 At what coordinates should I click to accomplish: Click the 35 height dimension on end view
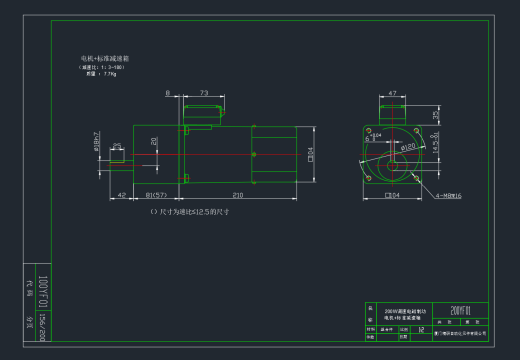(x=436, y=115)
